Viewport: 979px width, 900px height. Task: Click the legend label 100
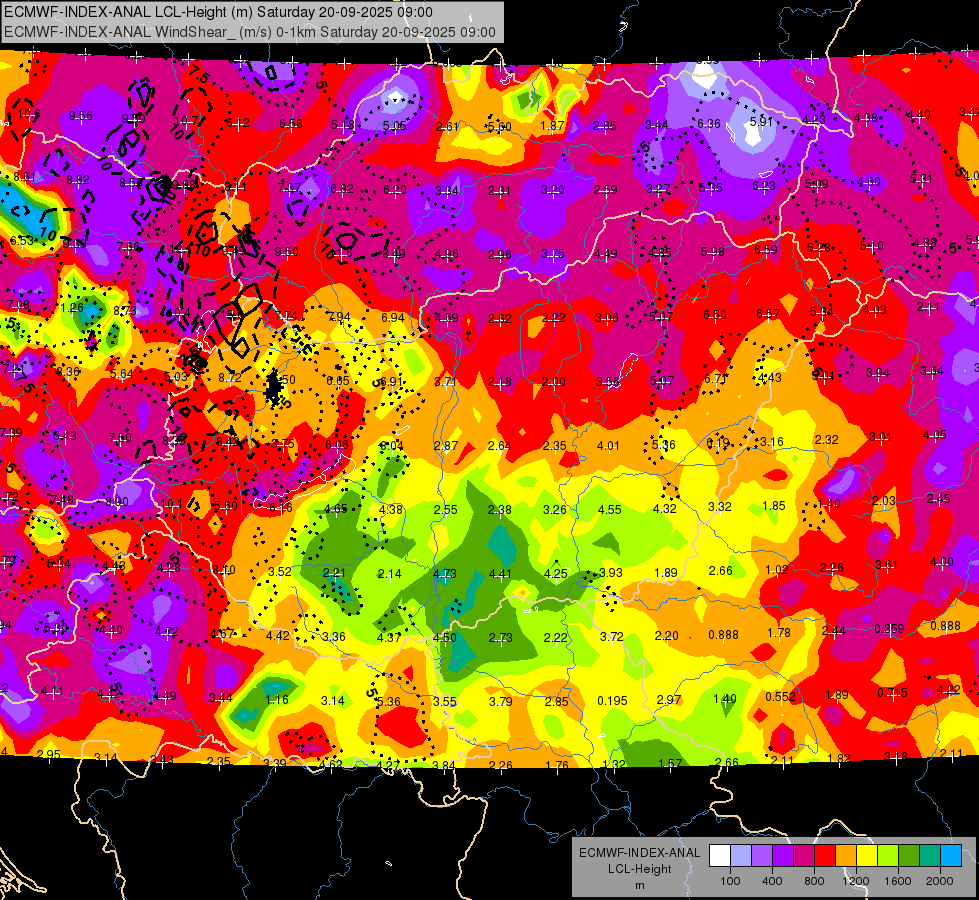click(x=730, y=881)
